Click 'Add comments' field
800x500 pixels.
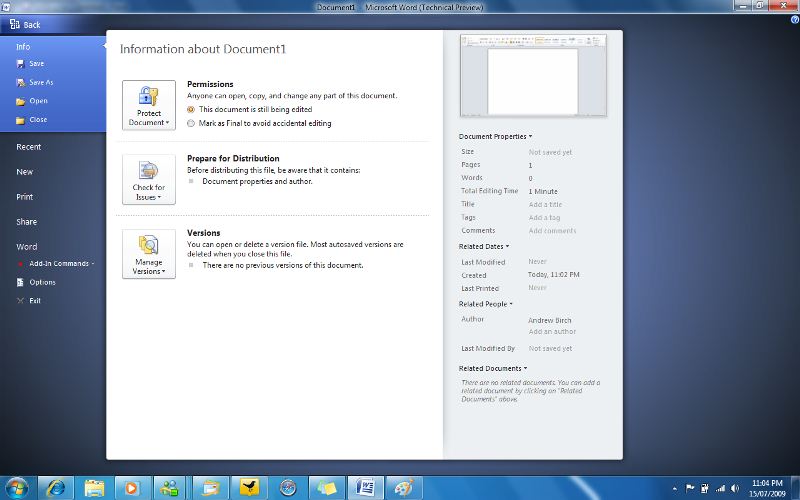click(553, 231)
